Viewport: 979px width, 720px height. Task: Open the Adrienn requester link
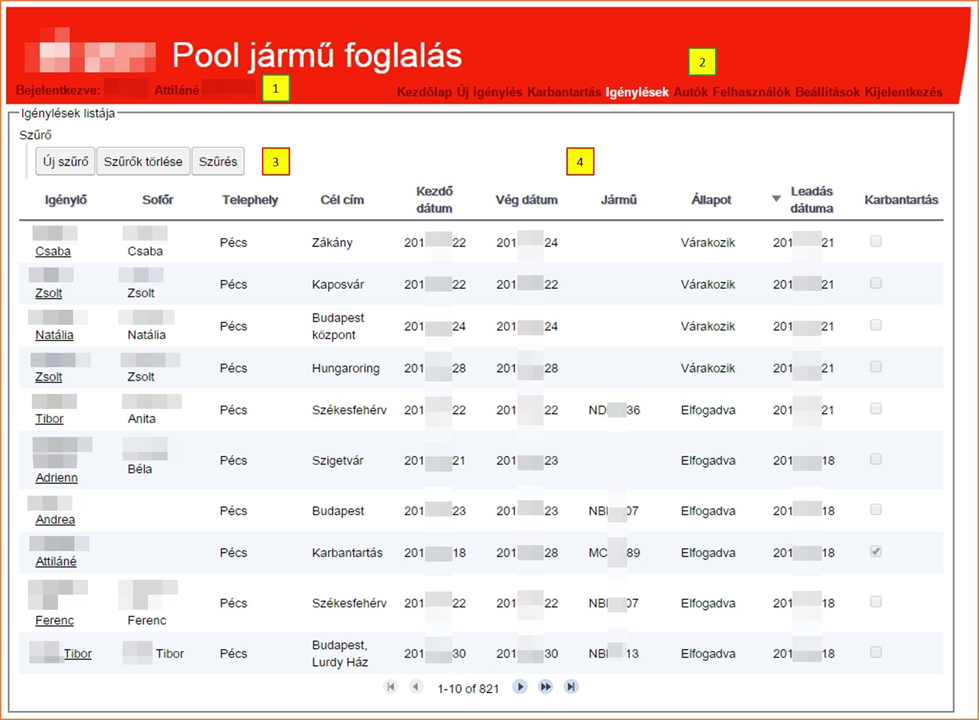(x=56, y=478)
